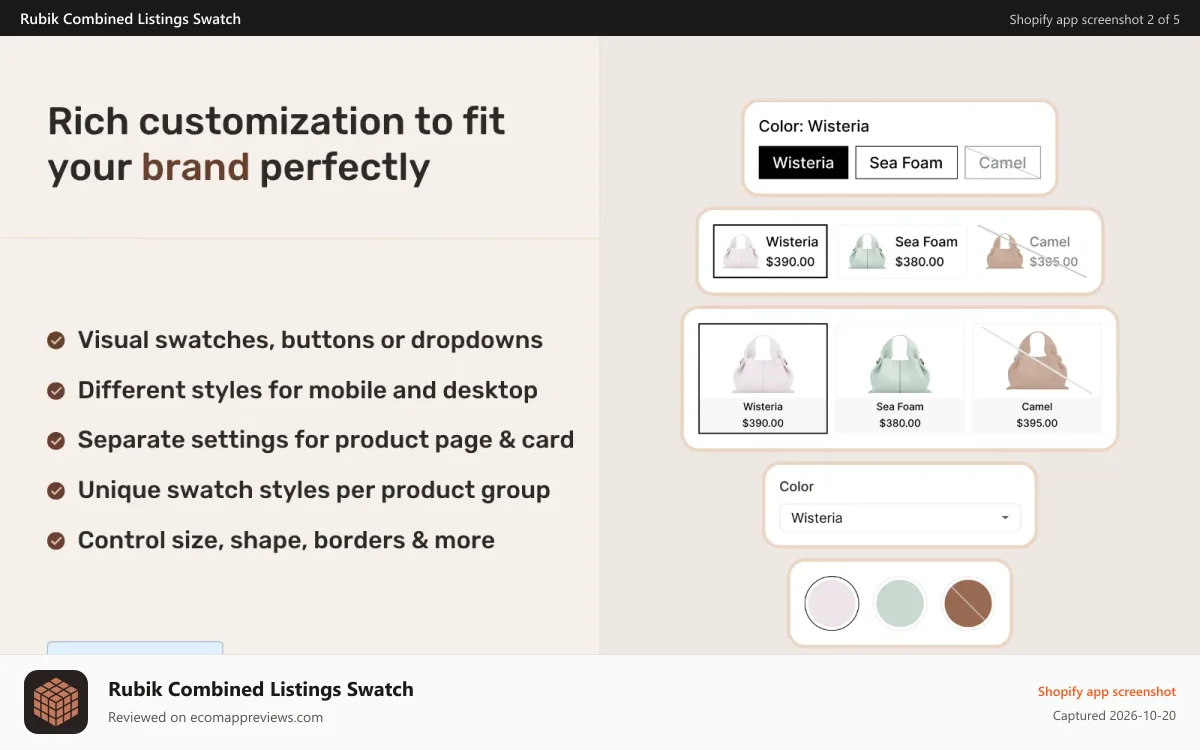The height and width of the screenshot is (750, 1200).
Task: Click 'Unique swatch styles per product group'
Action: tap(314, 490)
